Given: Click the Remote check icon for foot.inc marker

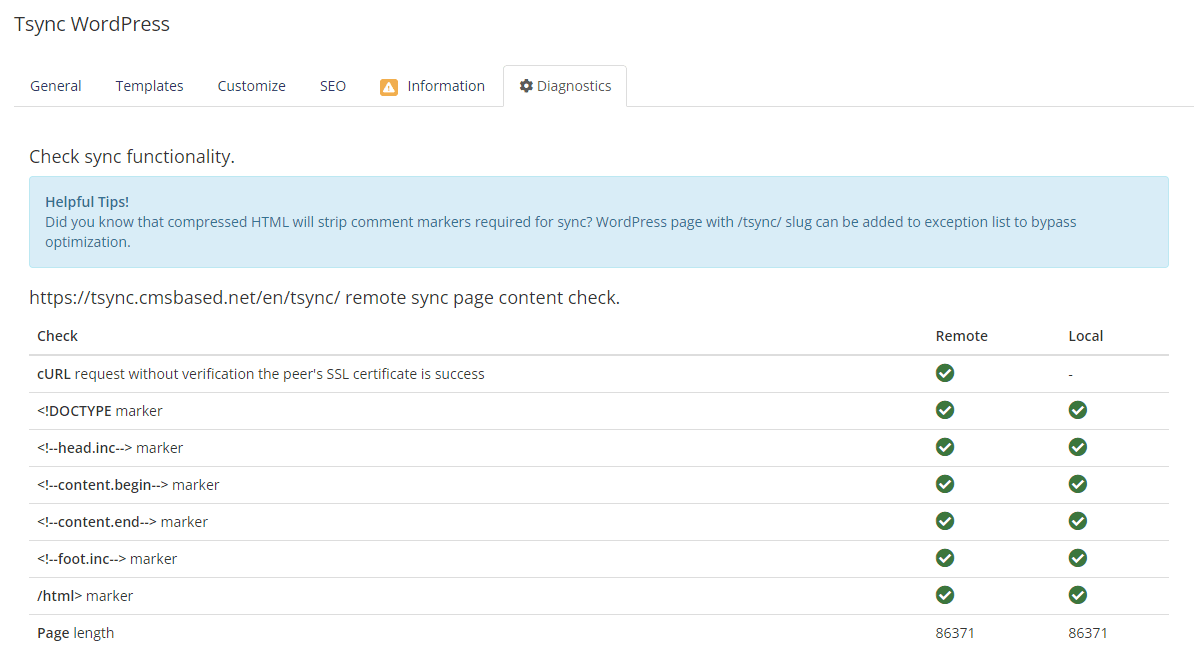Looking at the screenshot, I should click(945, 559).
